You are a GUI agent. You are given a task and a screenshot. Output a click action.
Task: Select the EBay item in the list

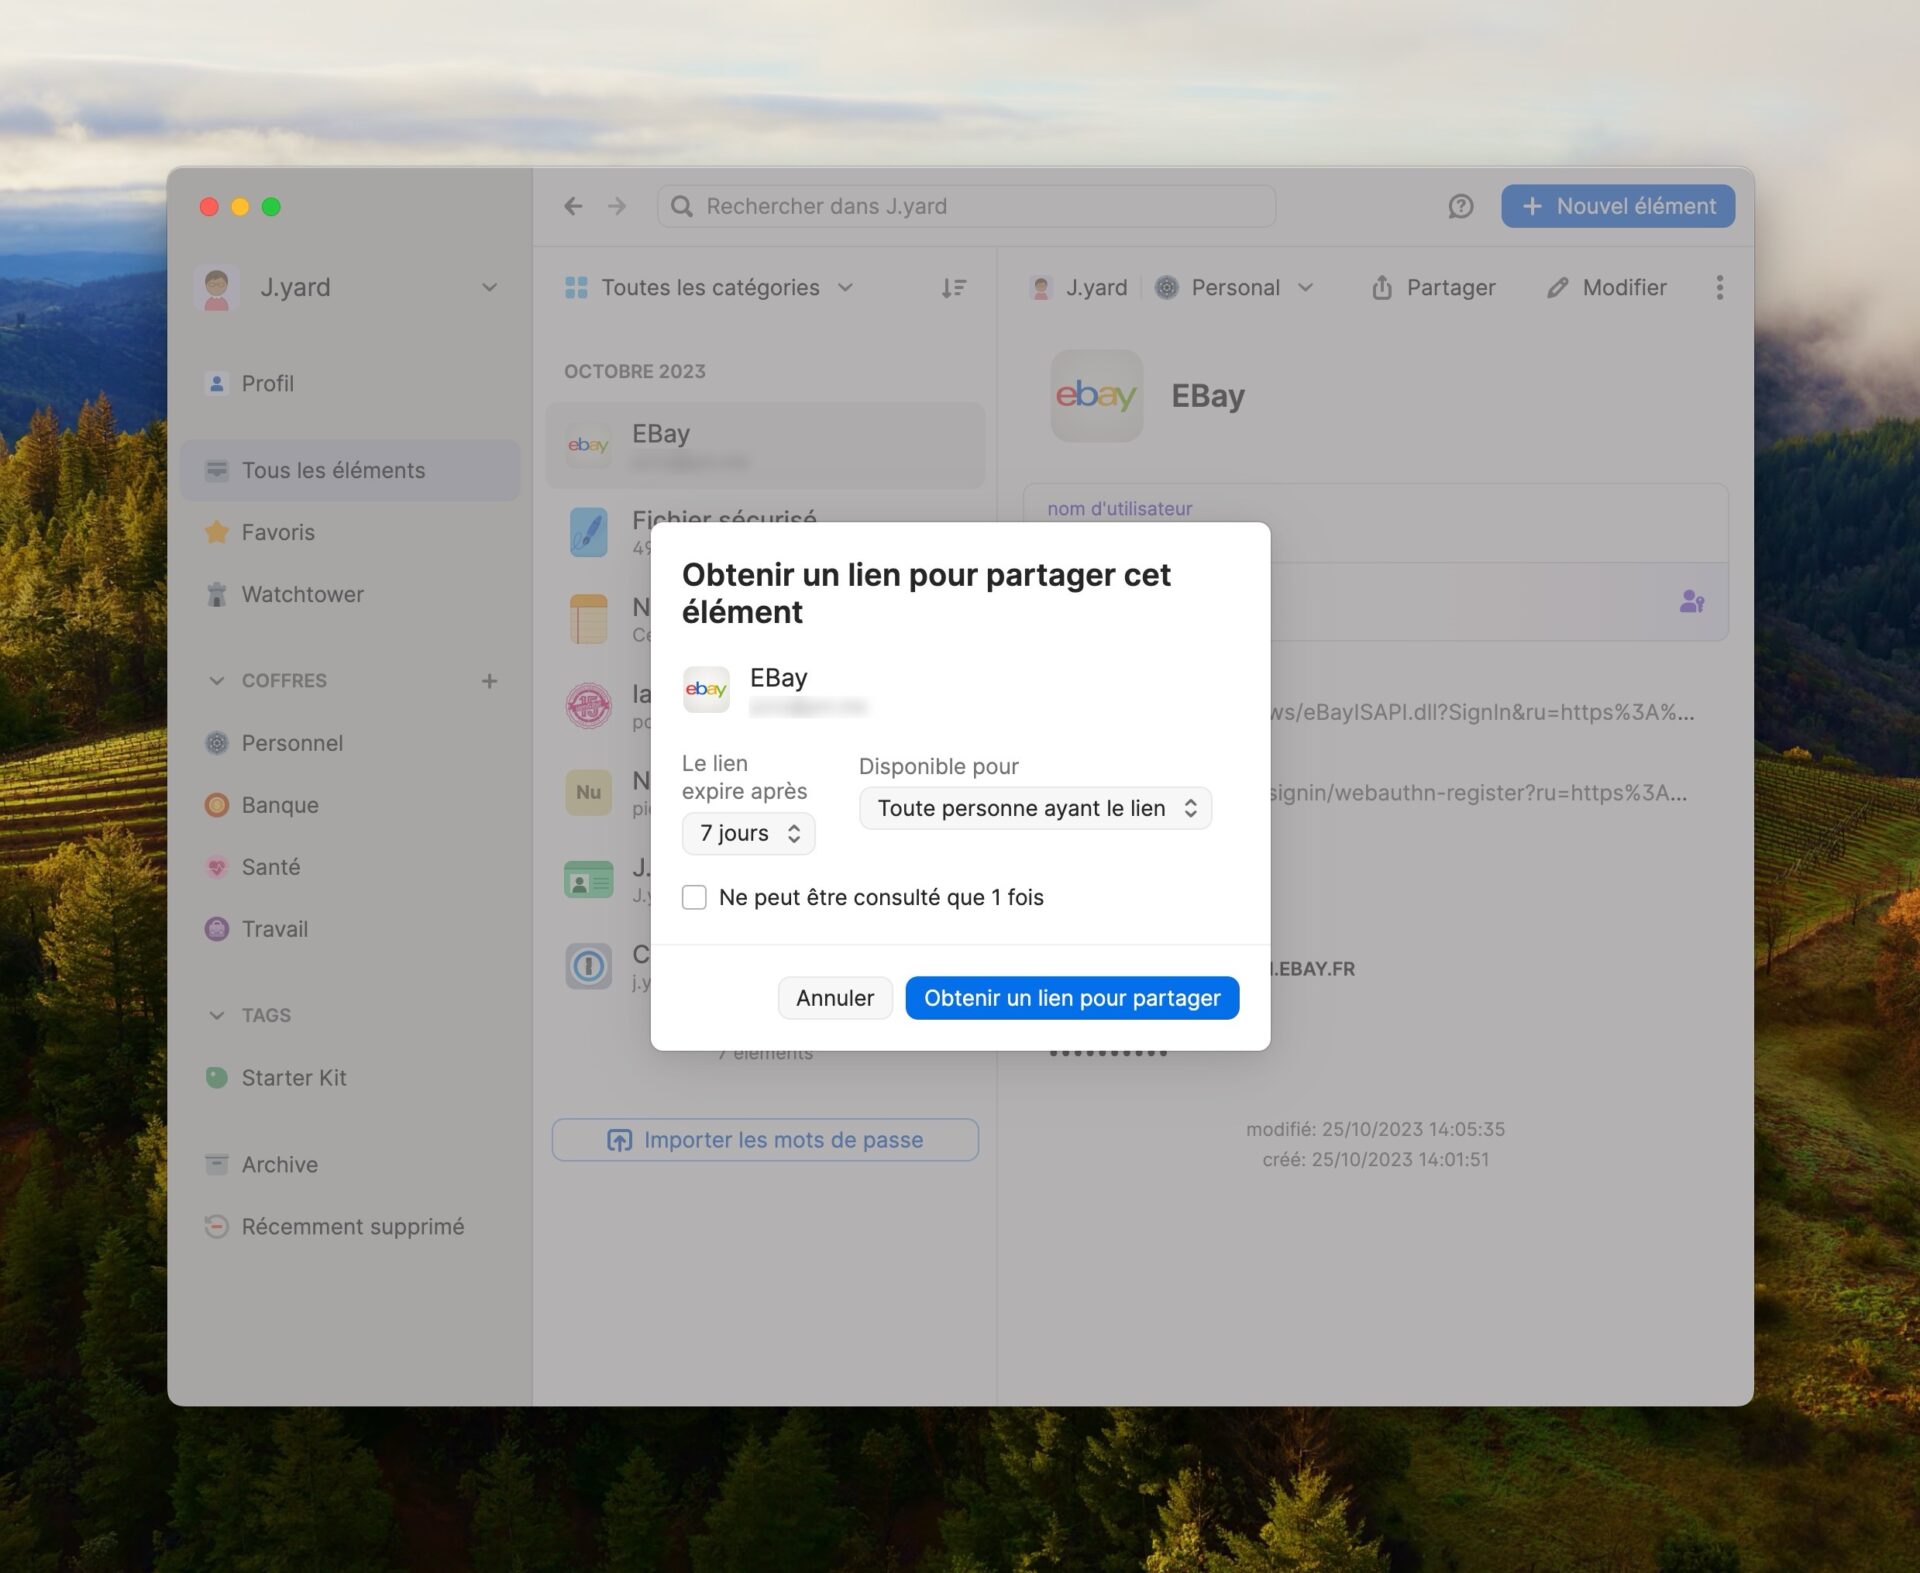tap(765, 445)
